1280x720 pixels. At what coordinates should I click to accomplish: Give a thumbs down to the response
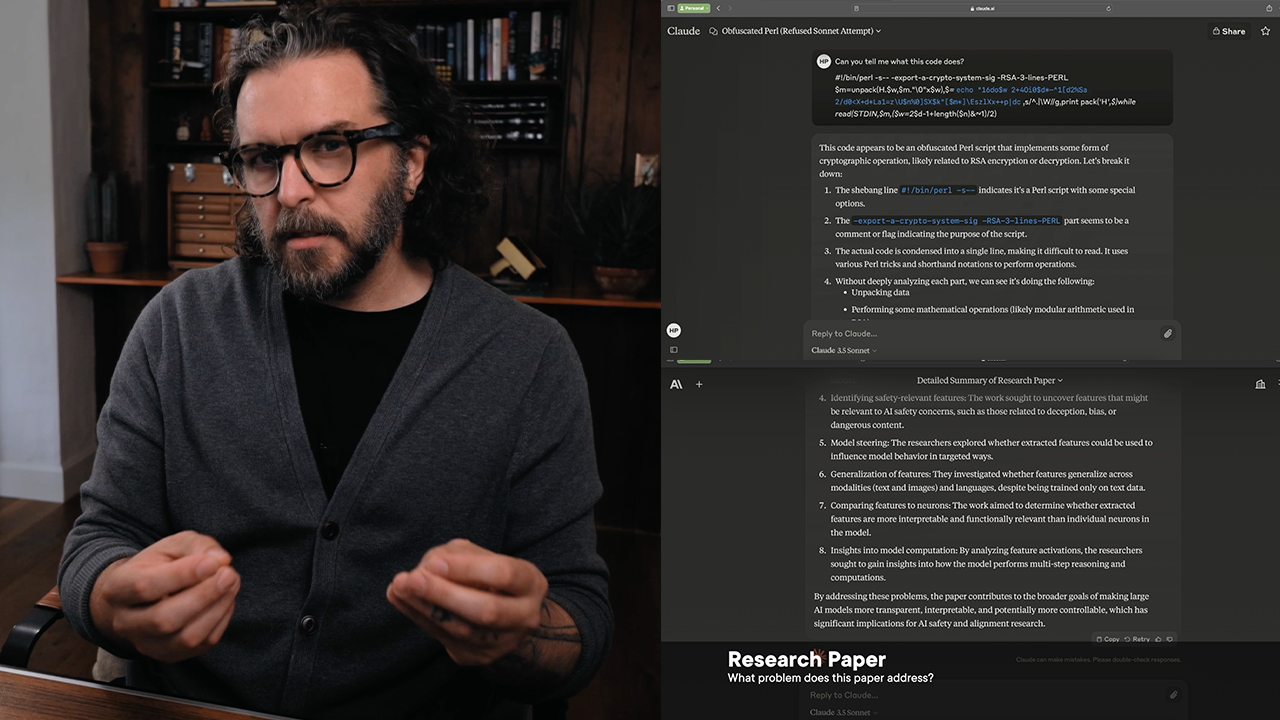1170,639
